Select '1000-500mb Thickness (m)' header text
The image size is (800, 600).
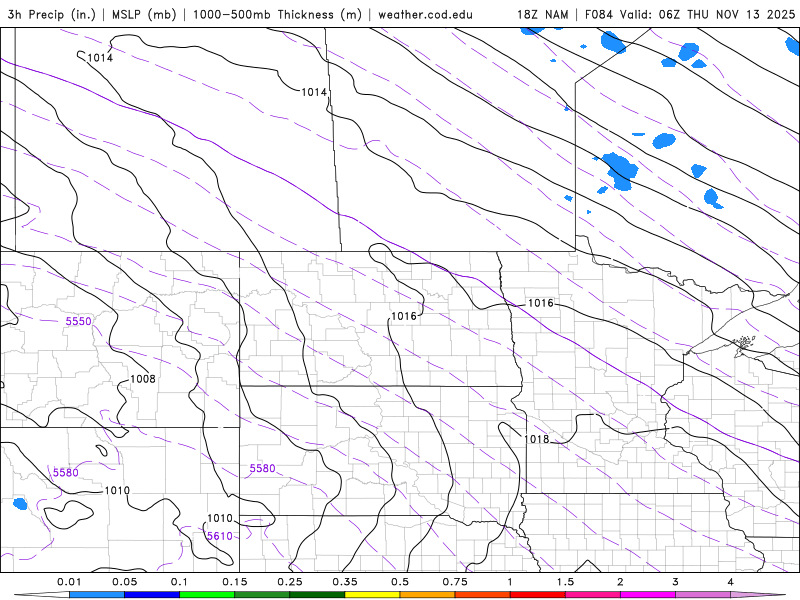click(x=277, y=14)
